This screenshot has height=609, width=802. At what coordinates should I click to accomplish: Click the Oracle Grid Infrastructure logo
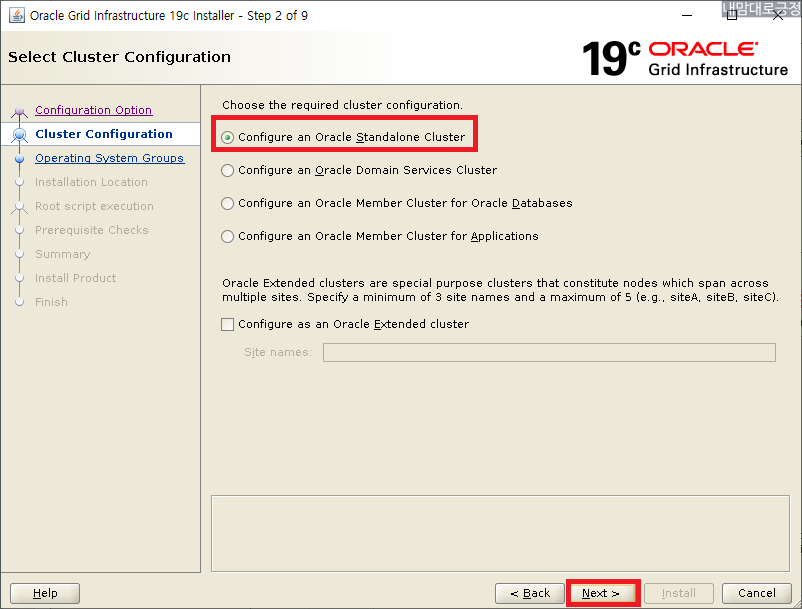point(685,58)
